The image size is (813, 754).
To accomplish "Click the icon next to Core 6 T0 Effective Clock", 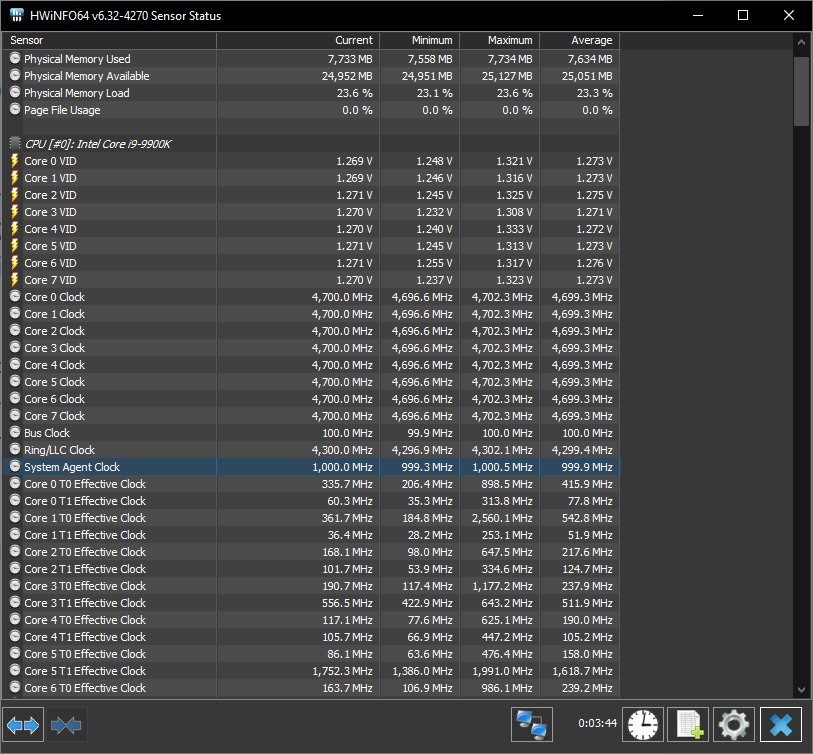I will point(15,687).
